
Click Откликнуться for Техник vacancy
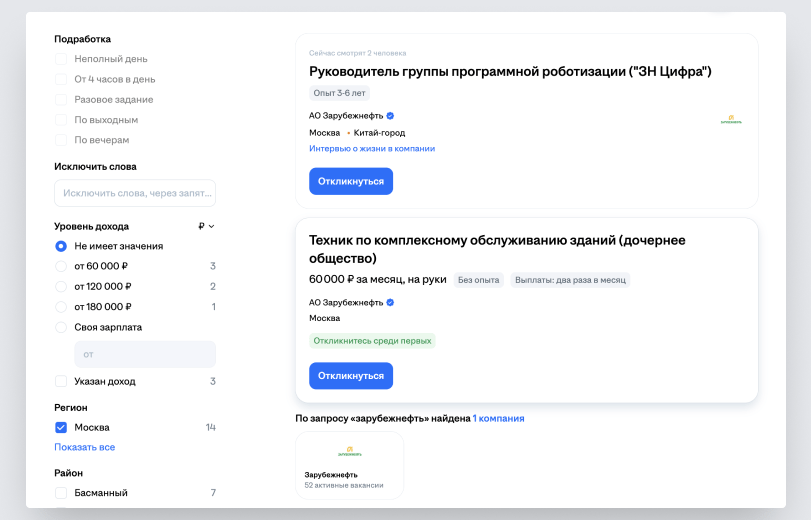point(351,376)
